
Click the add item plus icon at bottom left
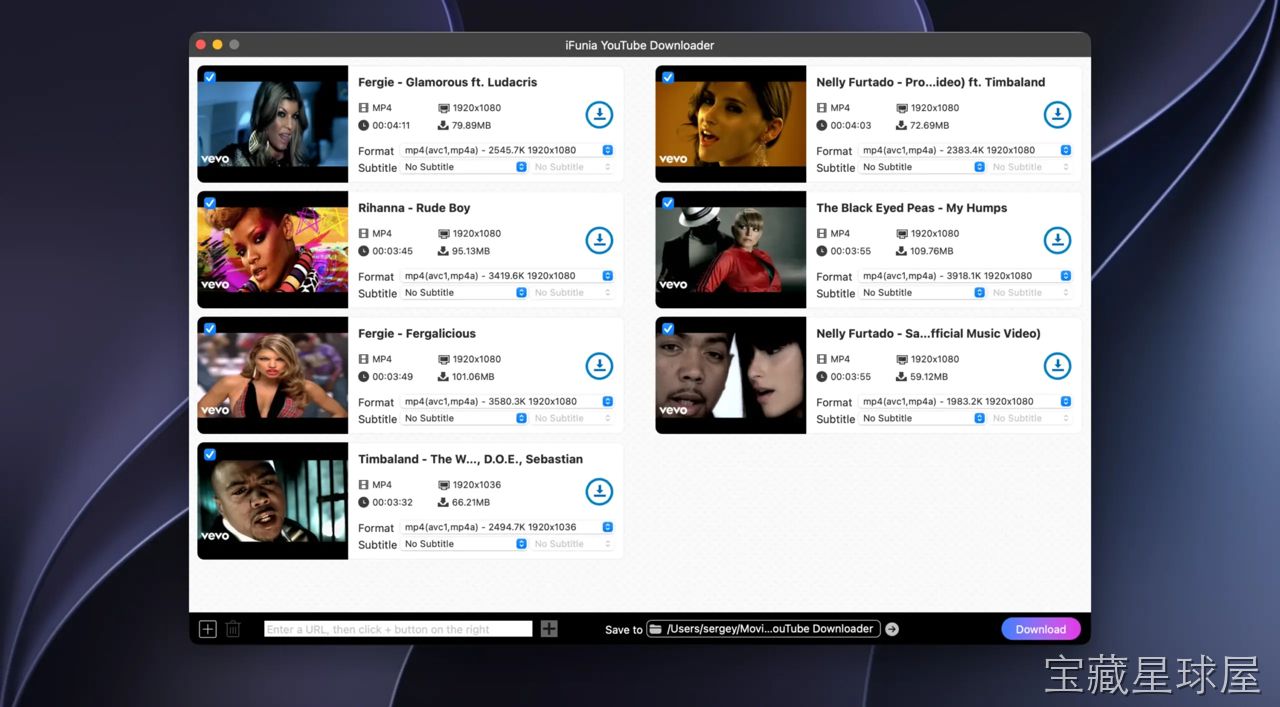pos(207,629)
